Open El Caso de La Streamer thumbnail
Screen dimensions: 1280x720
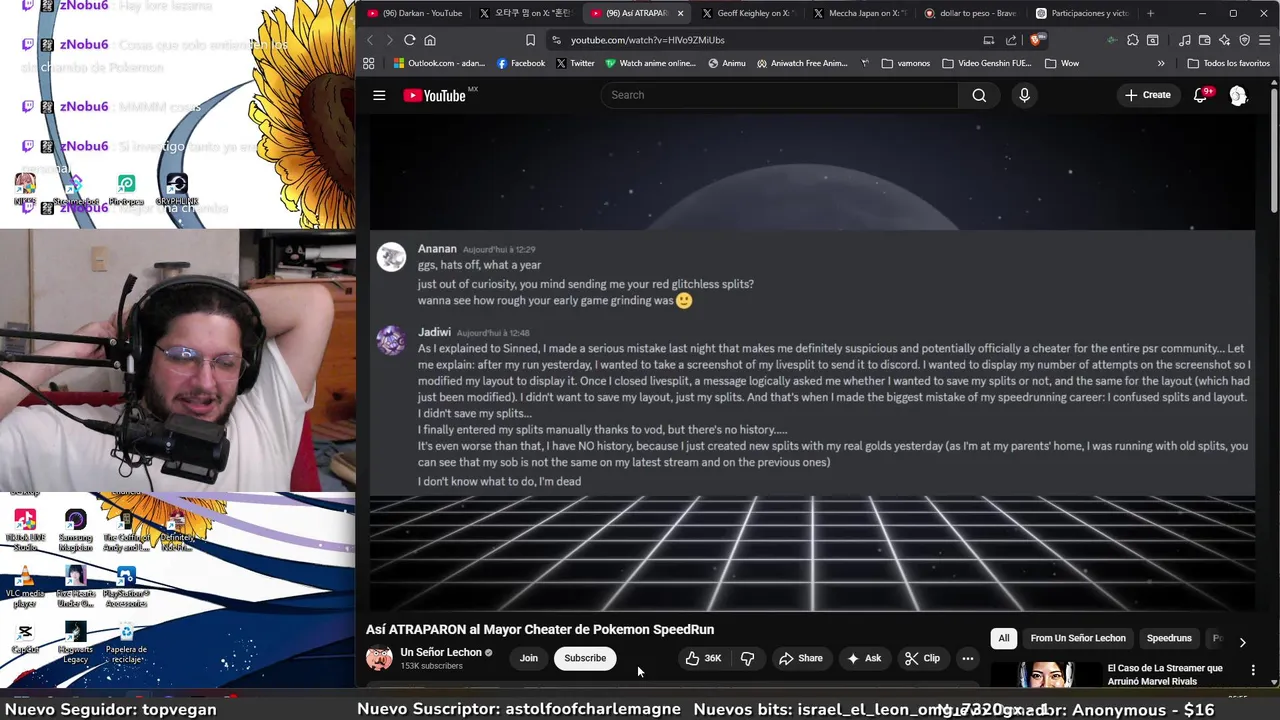(x=1046, y=675)
